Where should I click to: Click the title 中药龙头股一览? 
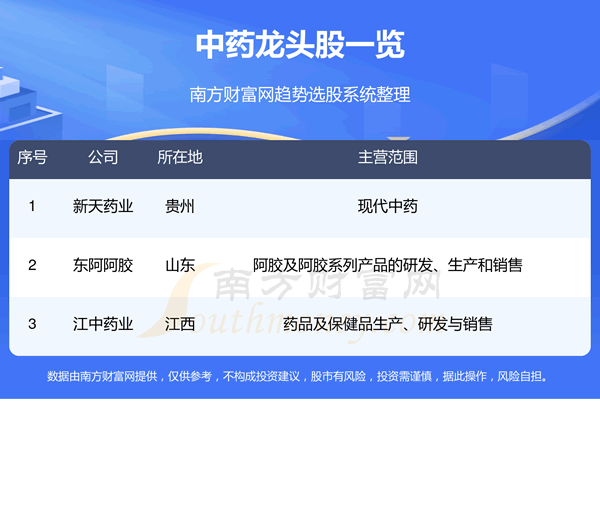point(300,45)
